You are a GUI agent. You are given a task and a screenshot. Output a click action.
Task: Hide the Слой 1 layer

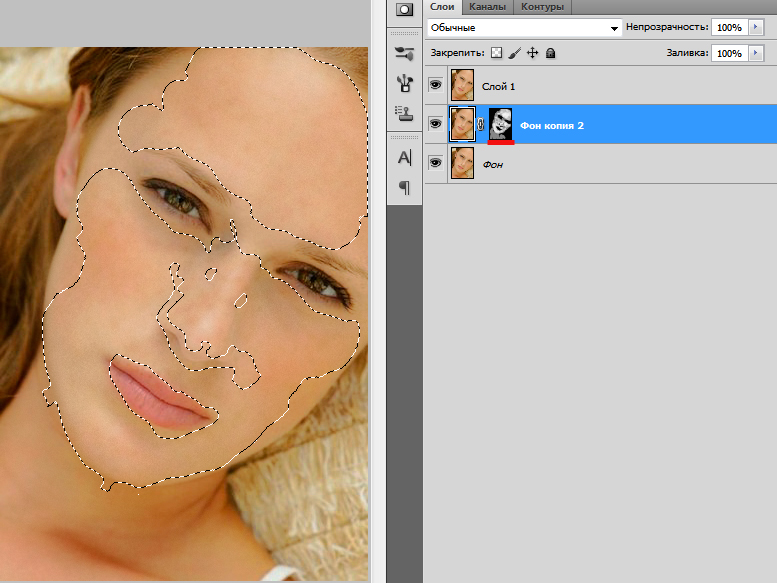tap(435, 85)
